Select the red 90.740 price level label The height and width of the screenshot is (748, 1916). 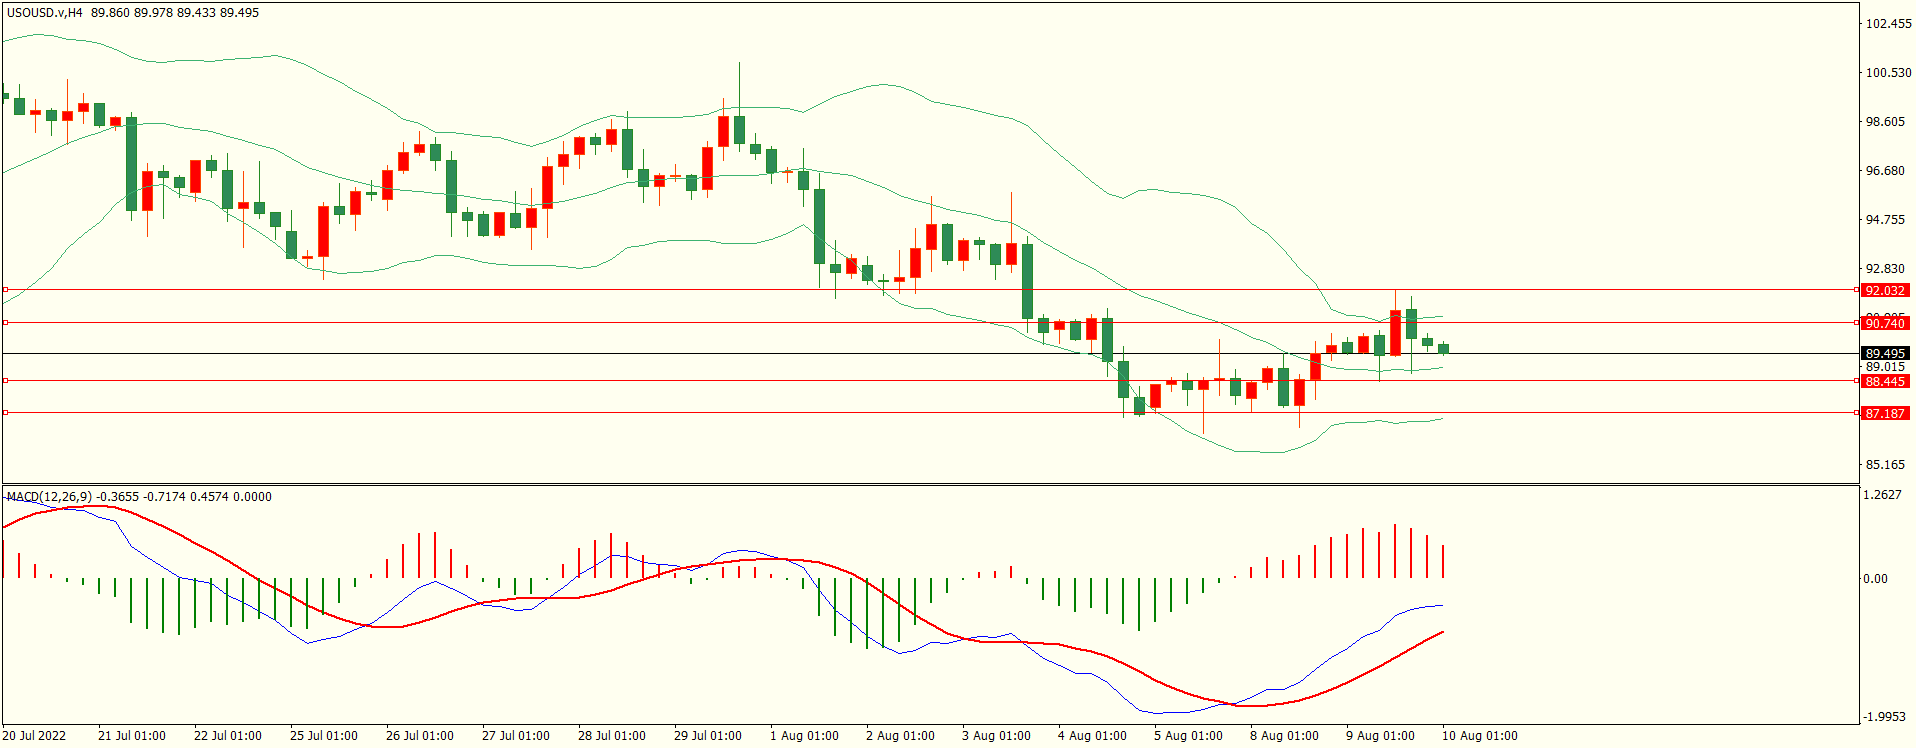[x=1885, y=323]
